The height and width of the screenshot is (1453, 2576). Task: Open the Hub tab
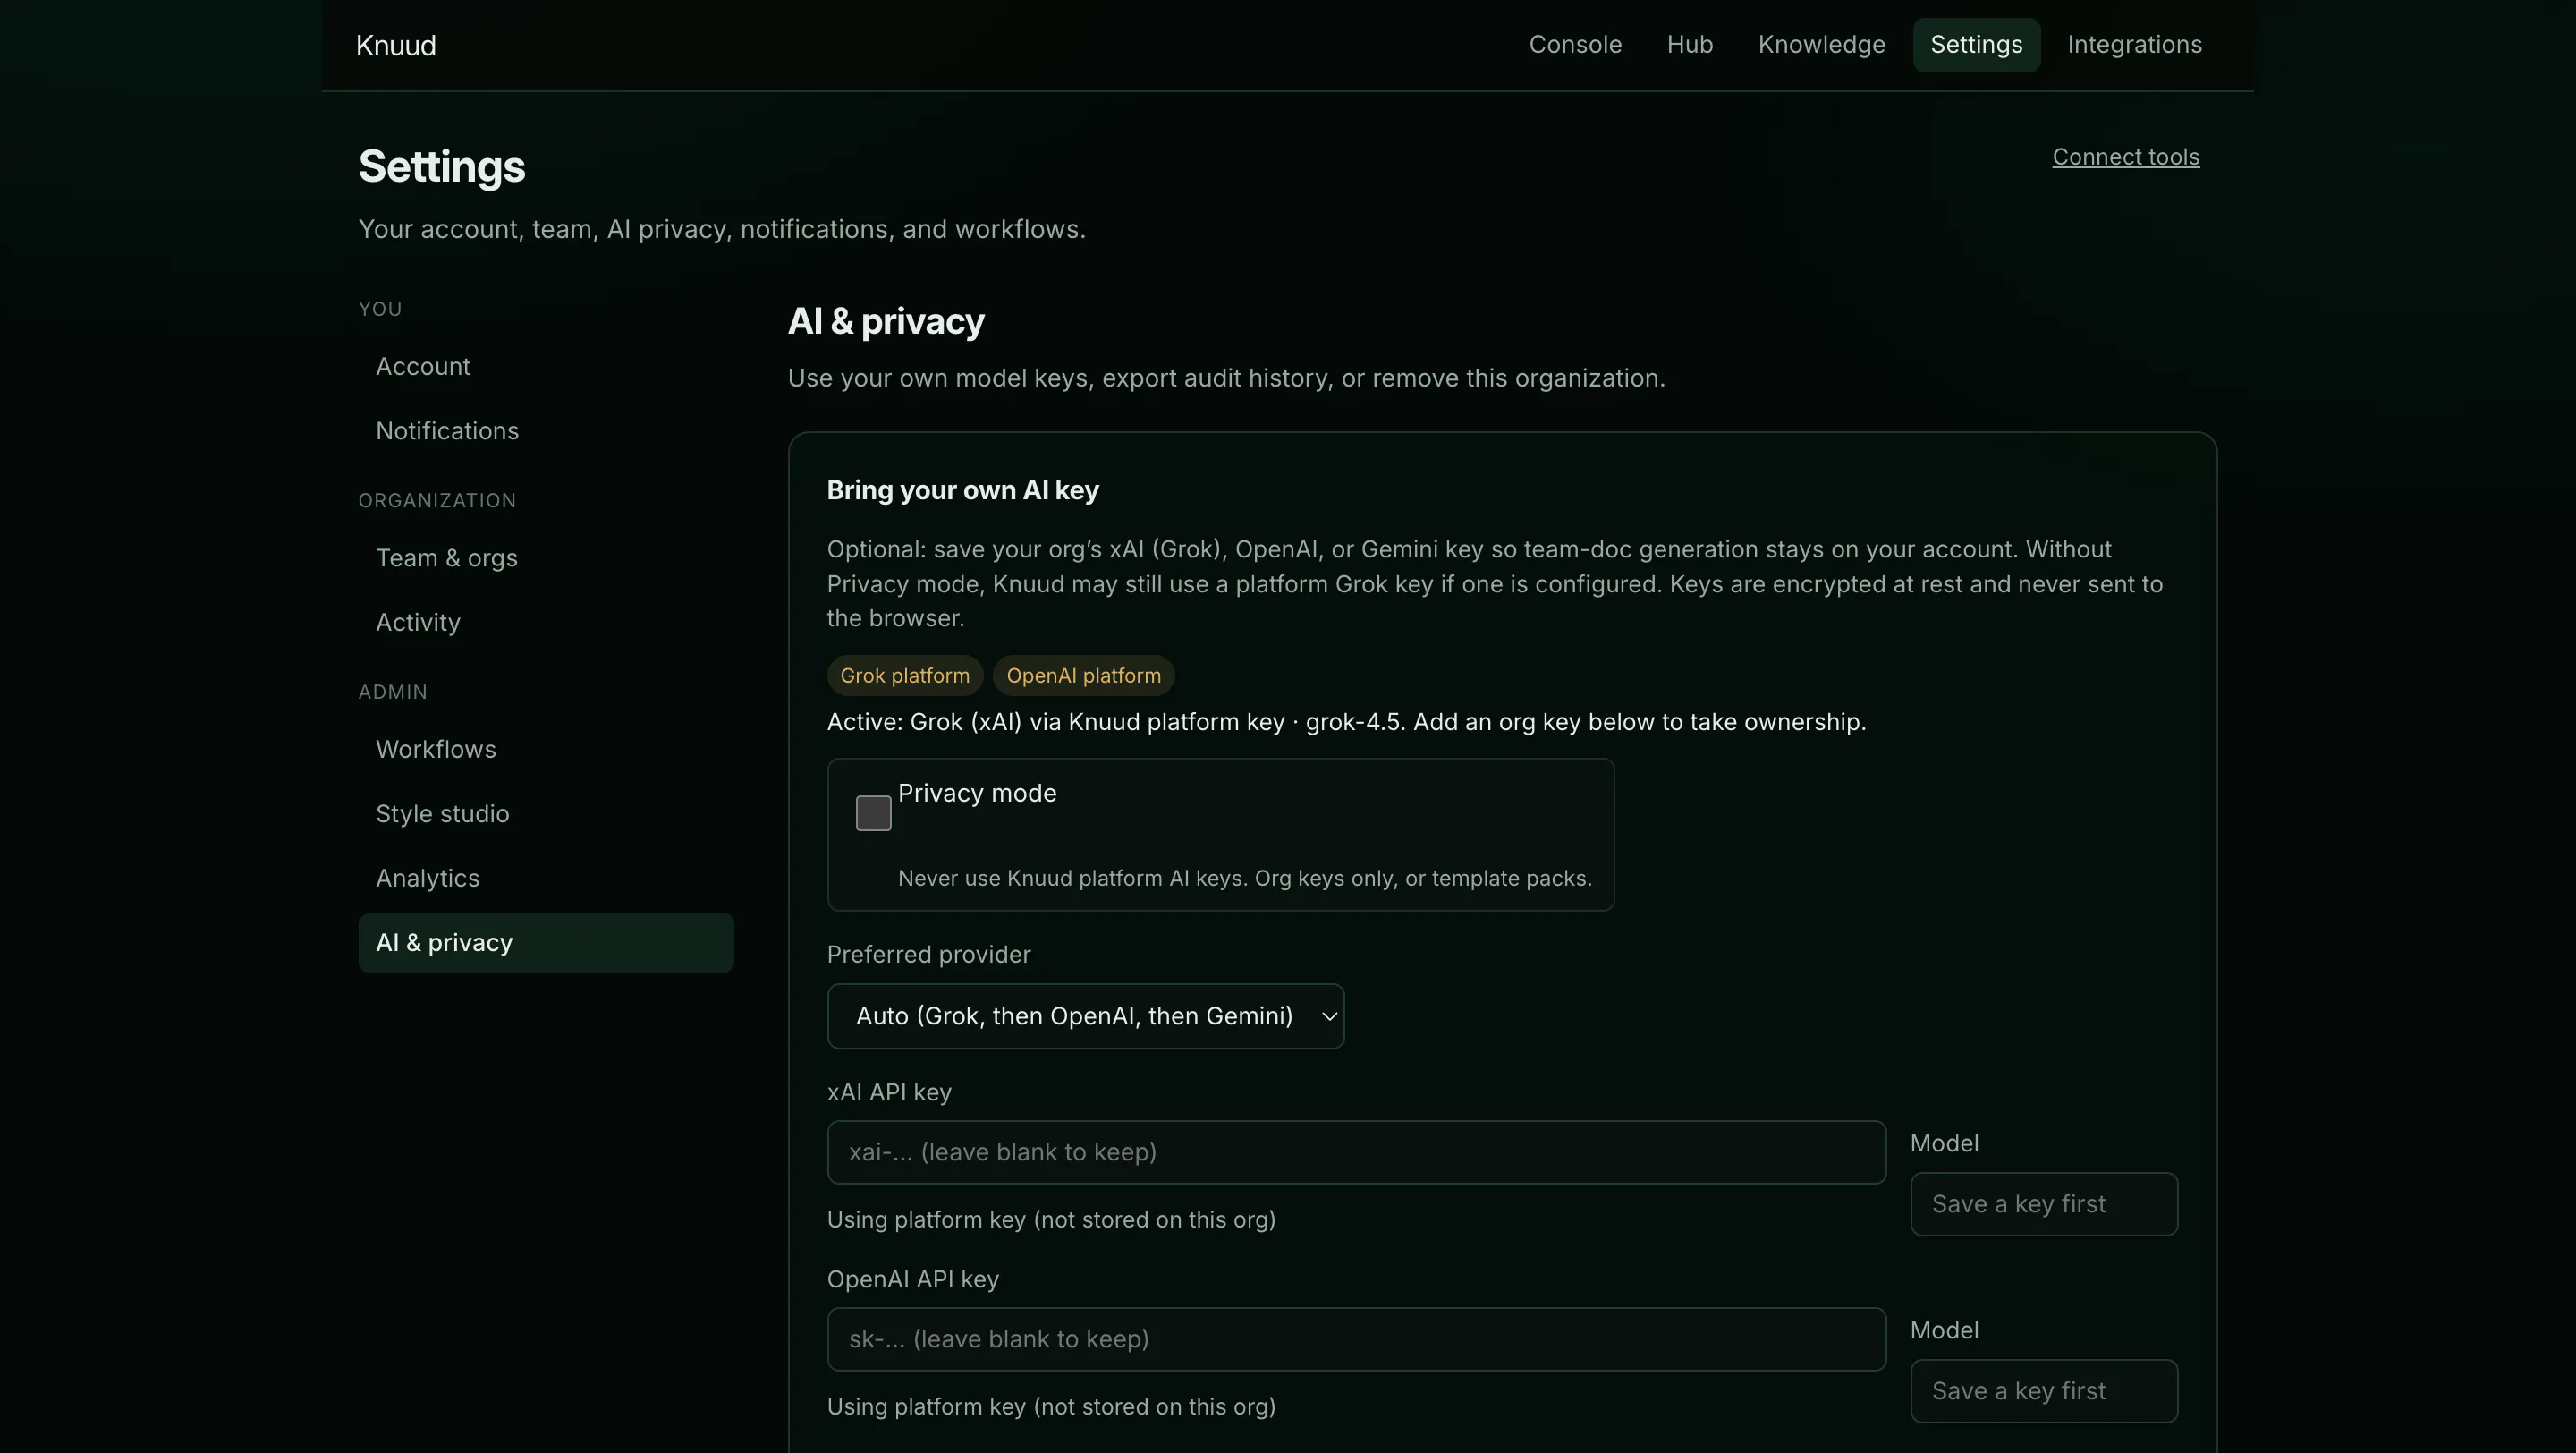pos(1690,45)
